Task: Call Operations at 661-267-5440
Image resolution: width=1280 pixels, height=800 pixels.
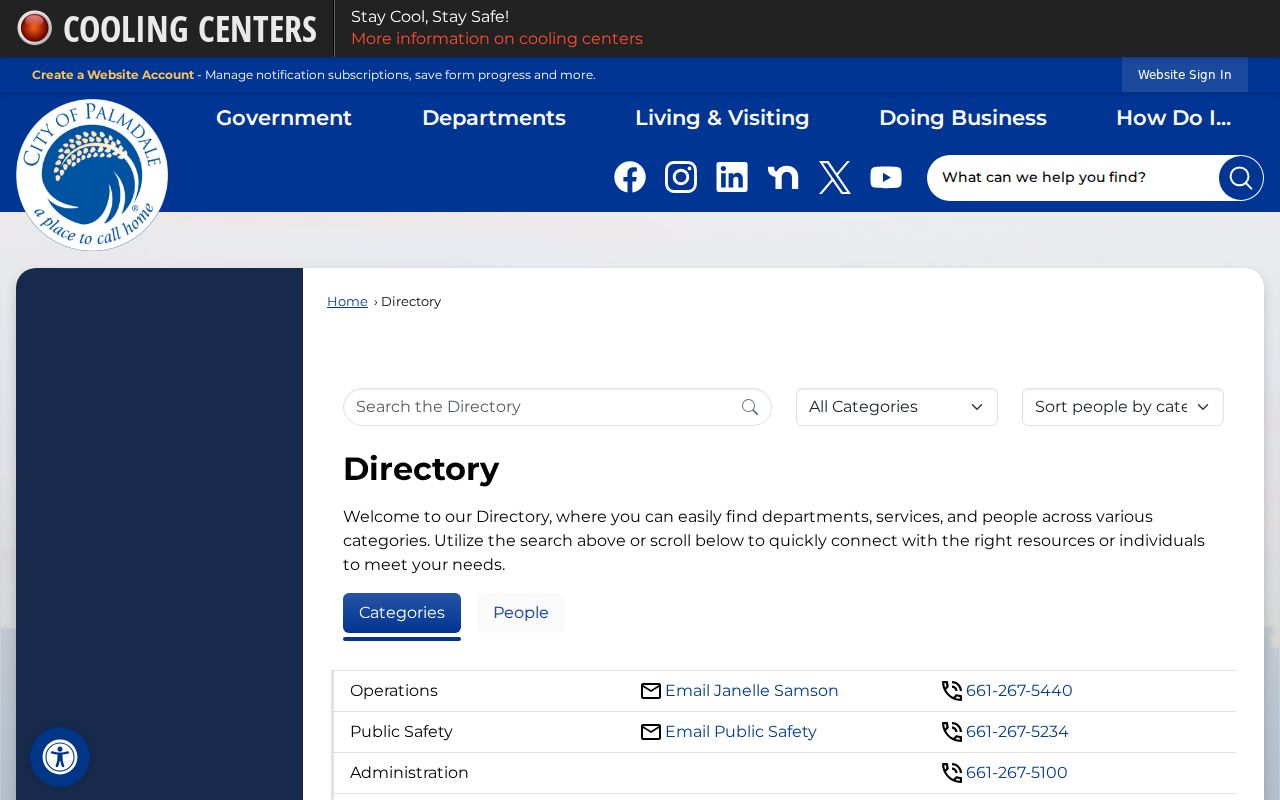Action: [x=1019, y=691]
